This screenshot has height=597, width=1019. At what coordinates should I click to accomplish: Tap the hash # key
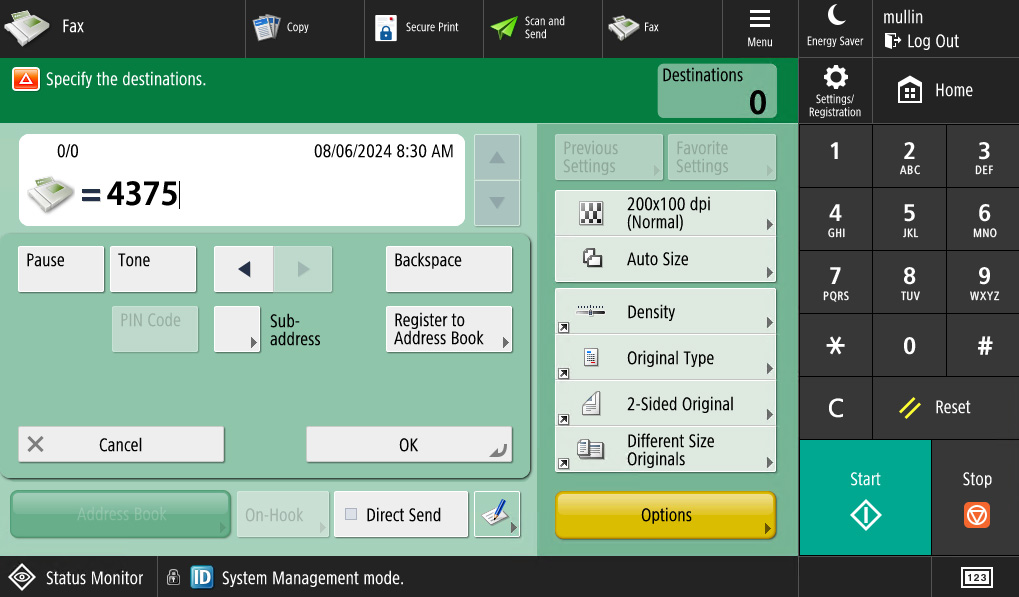983,345
